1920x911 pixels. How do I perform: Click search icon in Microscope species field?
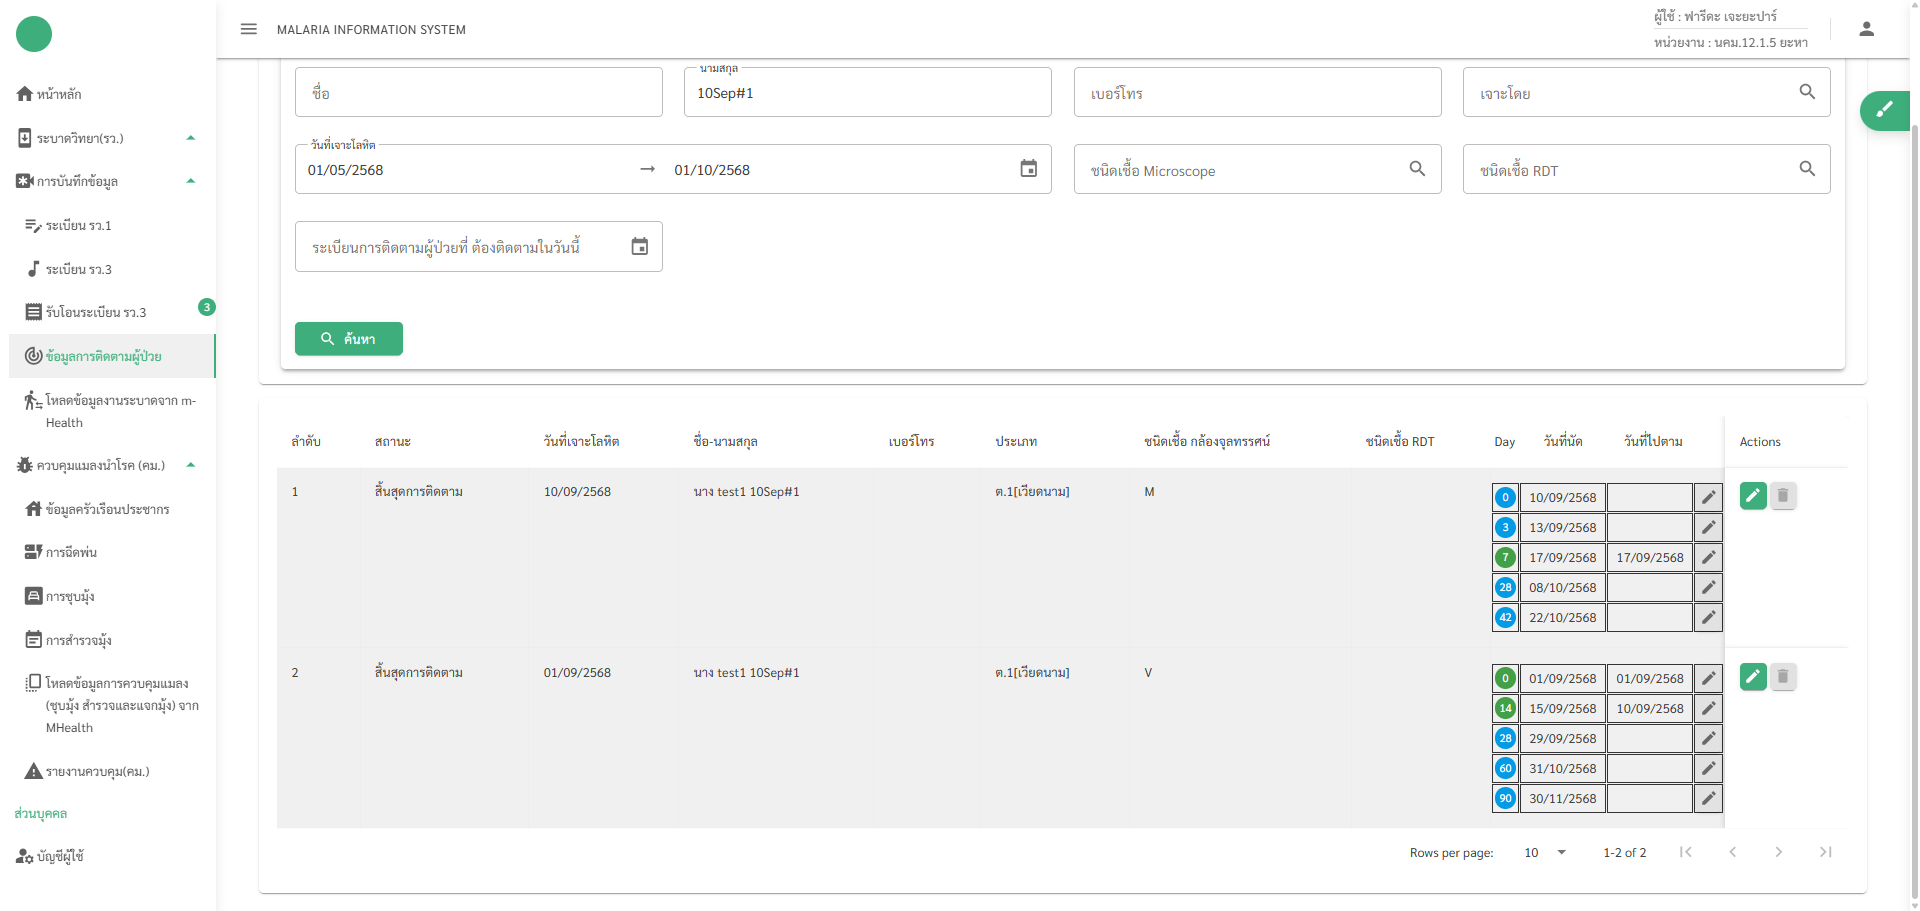coord(1417,169)
